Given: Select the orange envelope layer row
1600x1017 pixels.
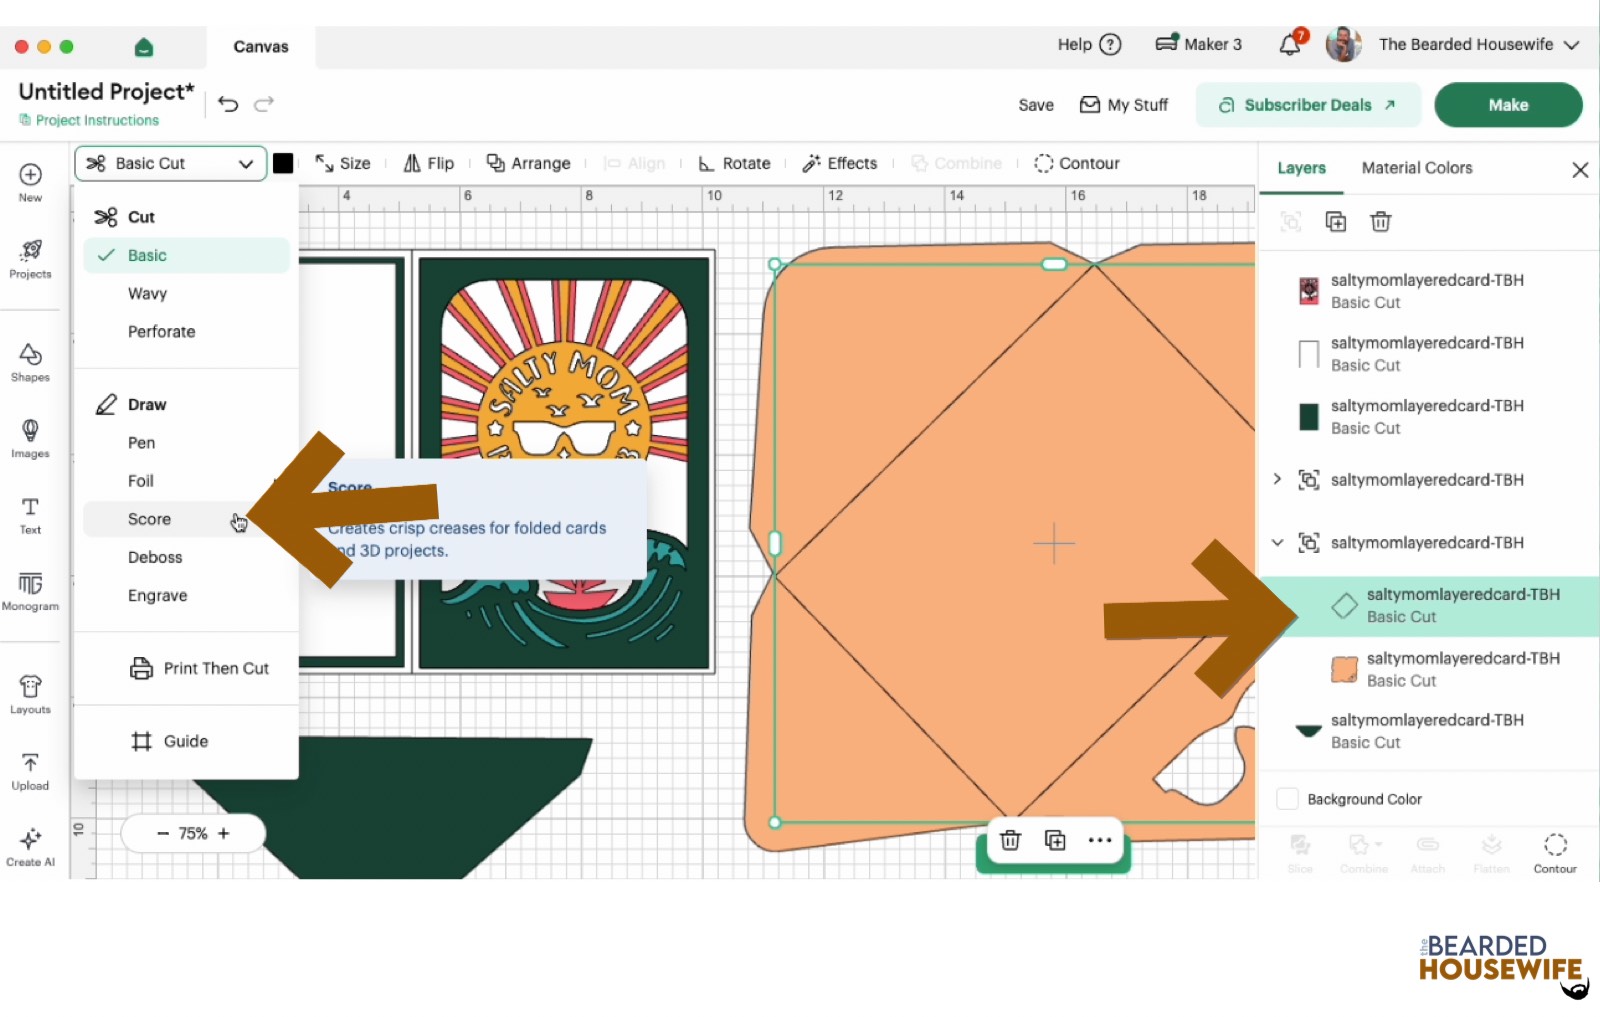Looking at the screenshot, I should (x=1428, y=669).
